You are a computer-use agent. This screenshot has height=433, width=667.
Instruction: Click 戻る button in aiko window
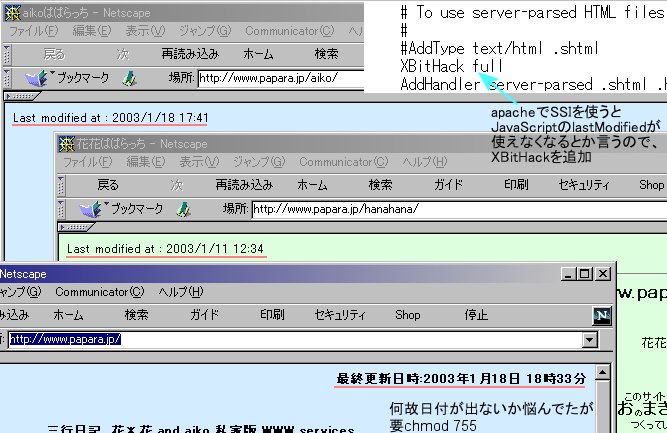54,54
